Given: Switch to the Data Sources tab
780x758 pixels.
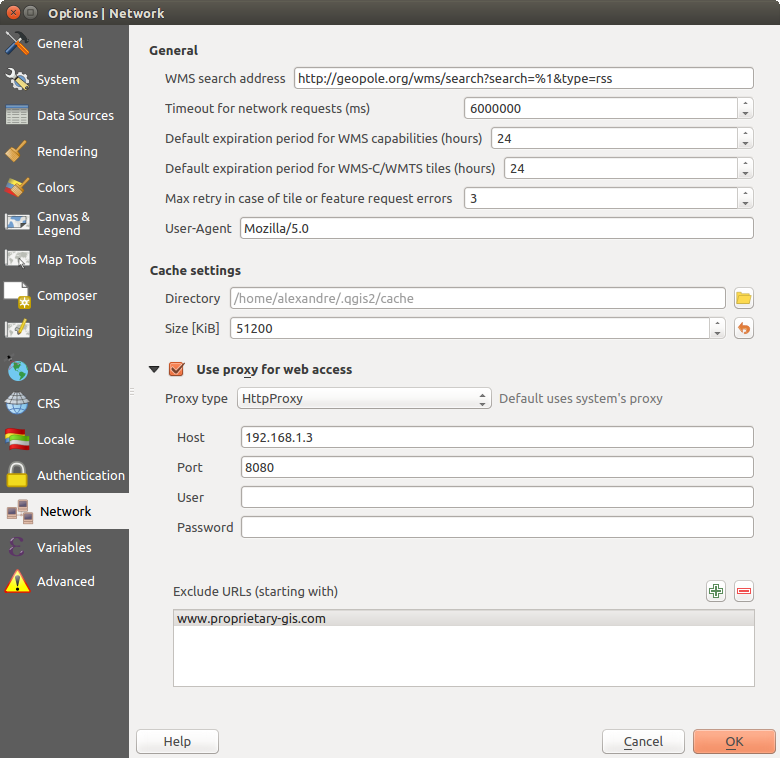Looking at the screenshot, I should [74, 116].
